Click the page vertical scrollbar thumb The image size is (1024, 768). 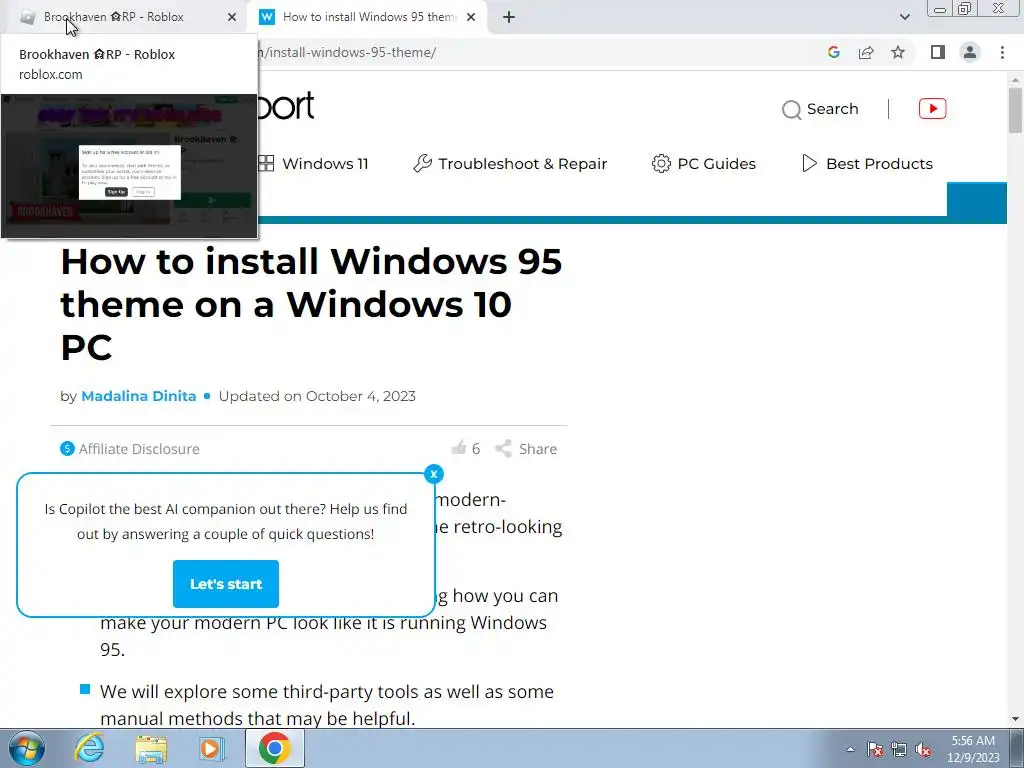[x=1015, y=110]
